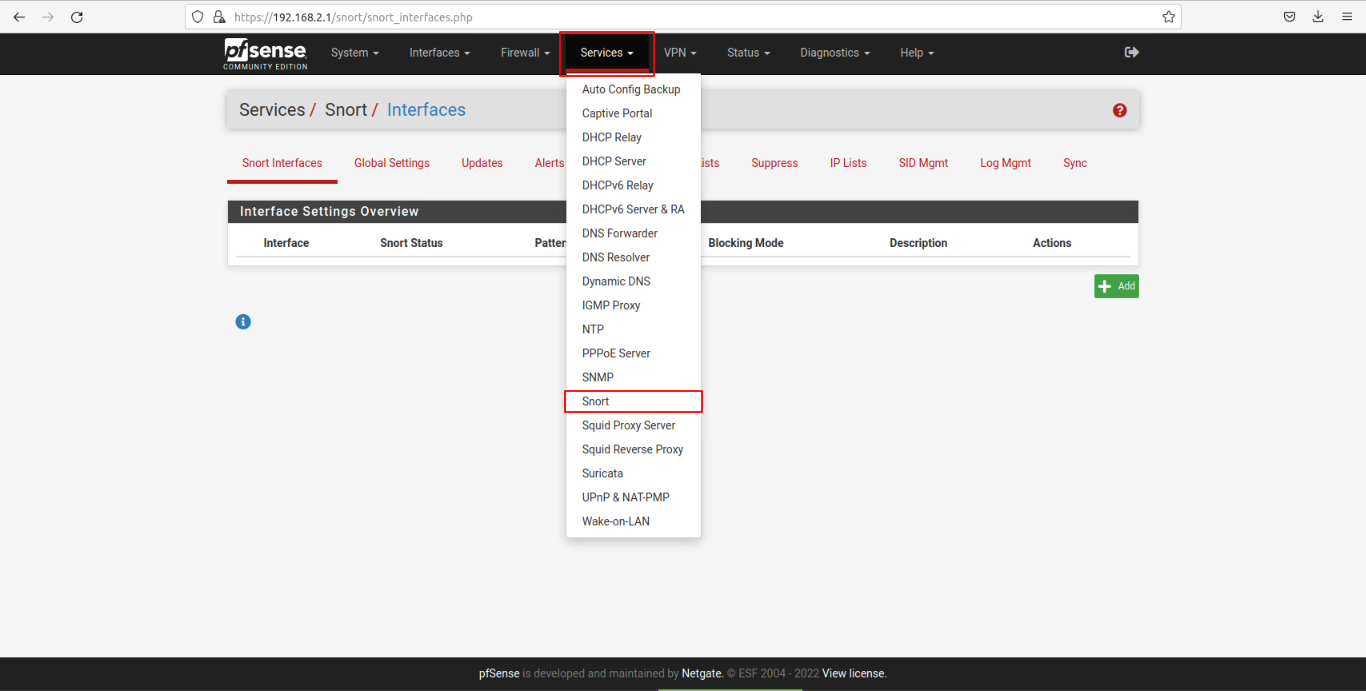
Task: Open the Log Mgmt tab
Action: pos(1005,163)
